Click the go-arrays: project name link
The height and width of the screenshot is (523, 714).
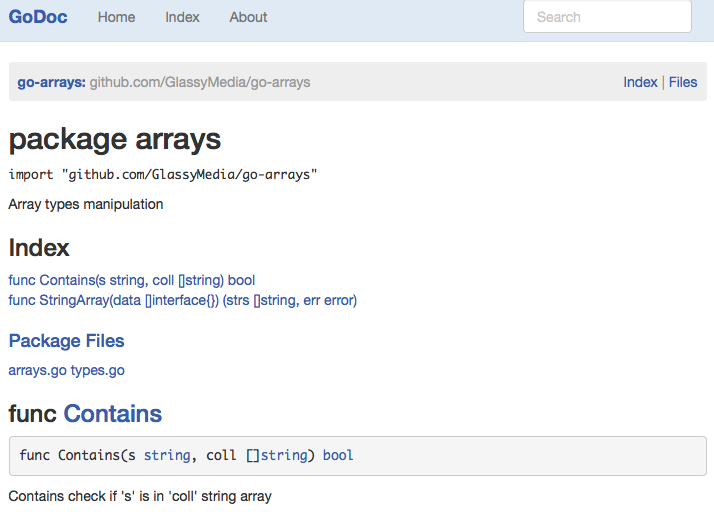(51, 82)
